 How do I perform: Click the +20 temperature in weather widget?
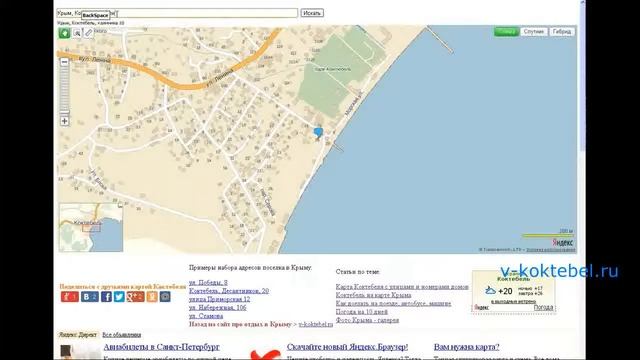pyautogui.click(x=505, y=291)
